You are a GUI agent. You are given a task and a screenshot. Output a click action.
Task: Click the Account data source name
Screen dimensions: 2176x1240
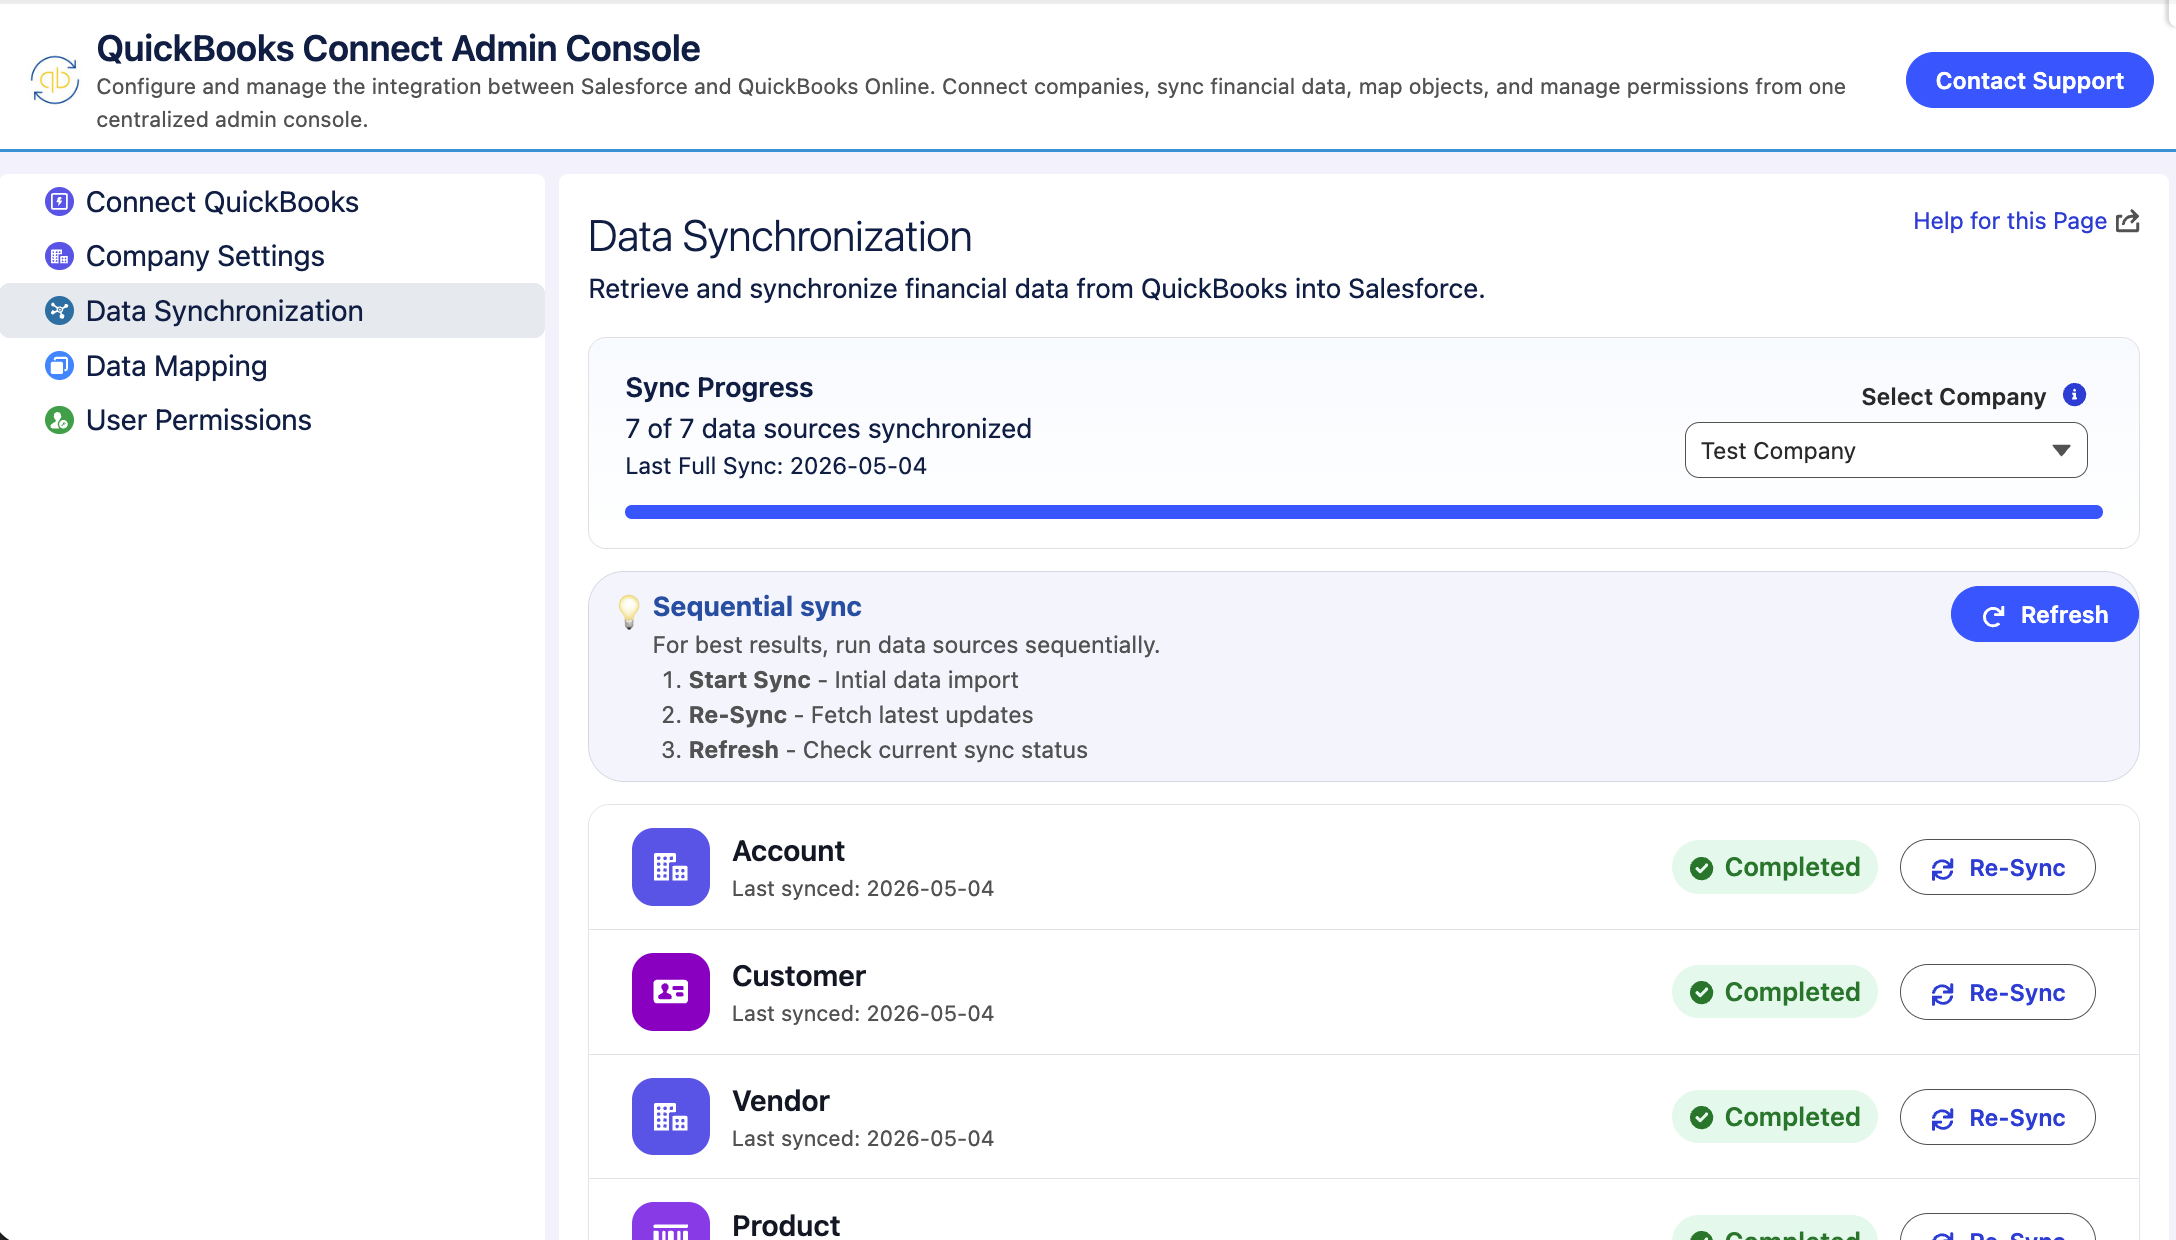click(x=788, y=851)
